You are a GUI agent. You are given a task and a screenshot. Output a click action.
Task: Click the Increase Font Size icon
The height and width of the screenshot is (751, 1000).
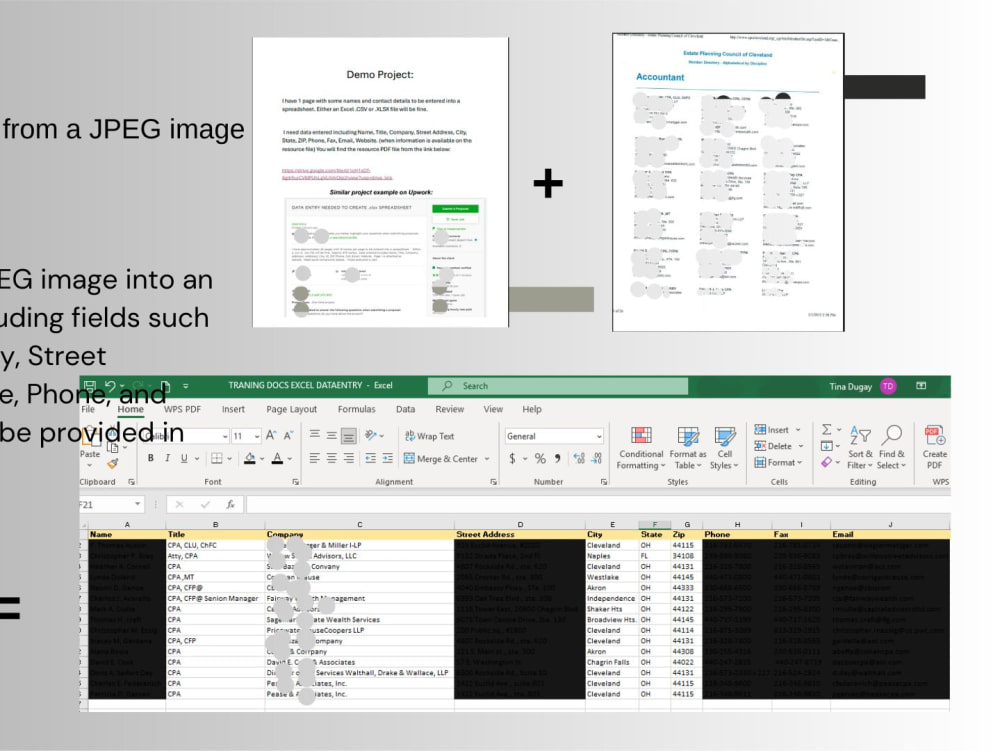tap(271, 436)
